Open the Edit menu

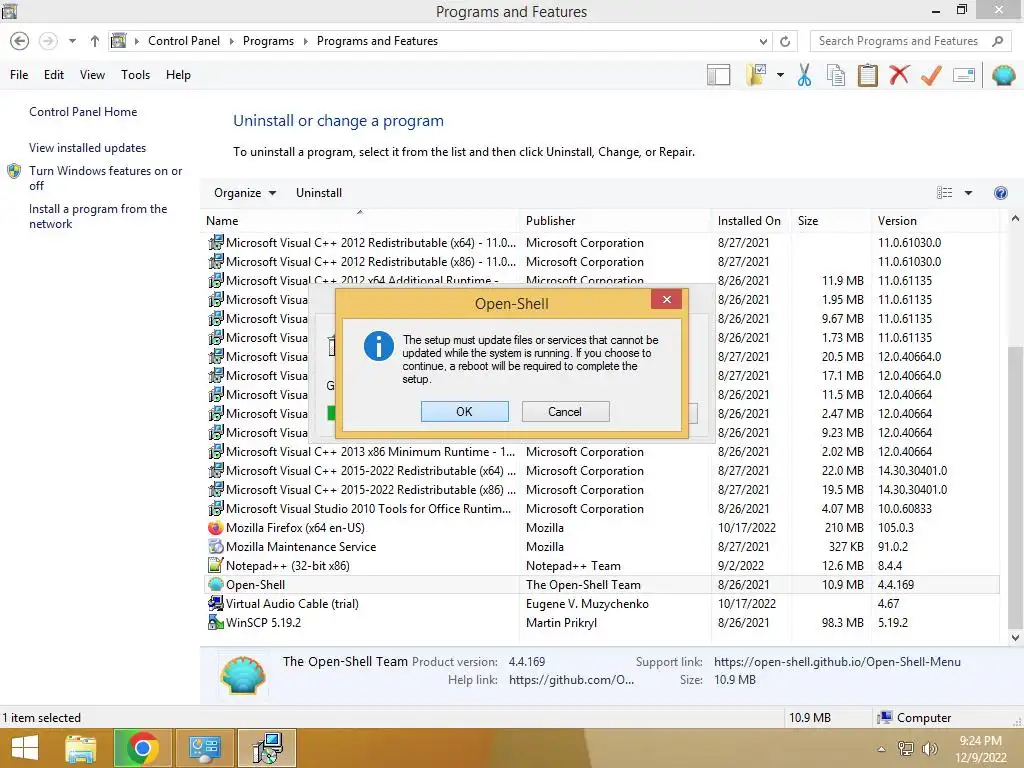pos(54,75)
